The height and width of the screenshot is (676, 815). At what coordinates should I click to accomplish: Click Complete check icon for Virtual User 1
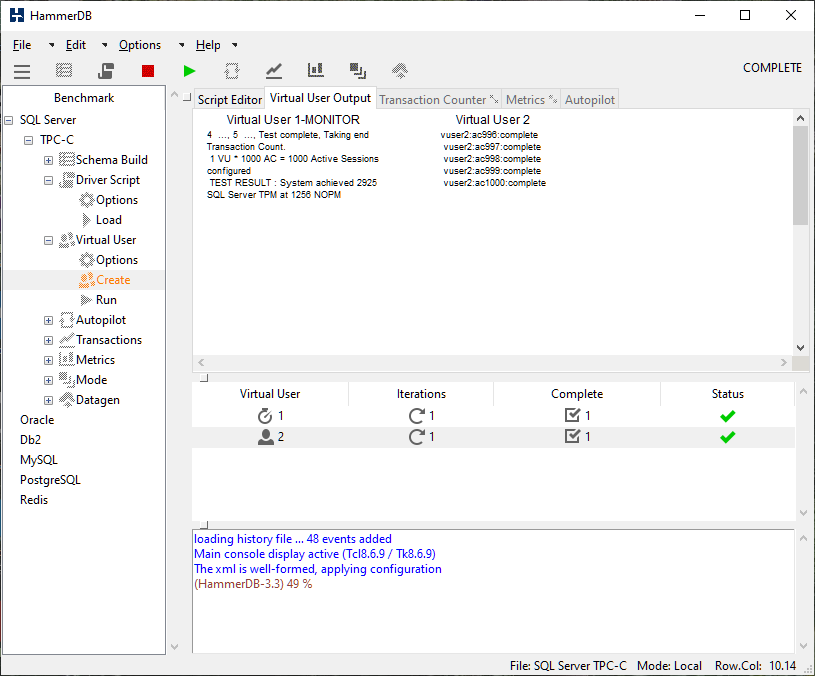point(572,415)
